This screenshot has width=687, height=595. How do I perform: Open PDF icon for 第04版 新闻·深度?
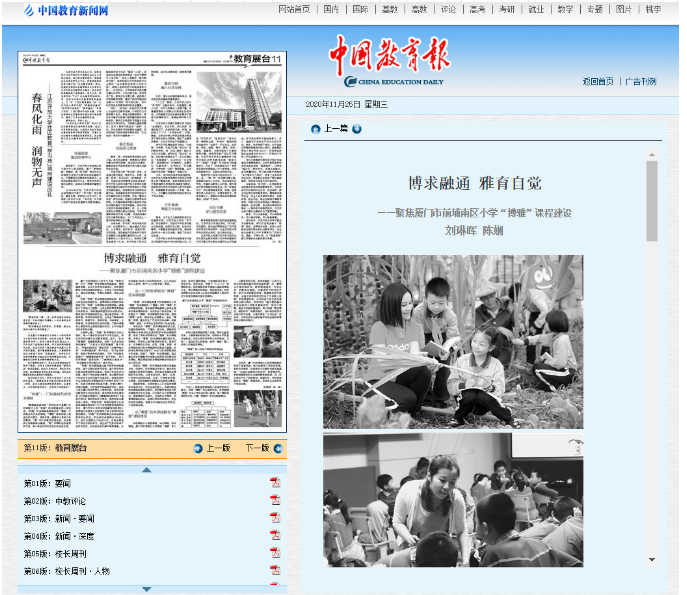[274, 535]
